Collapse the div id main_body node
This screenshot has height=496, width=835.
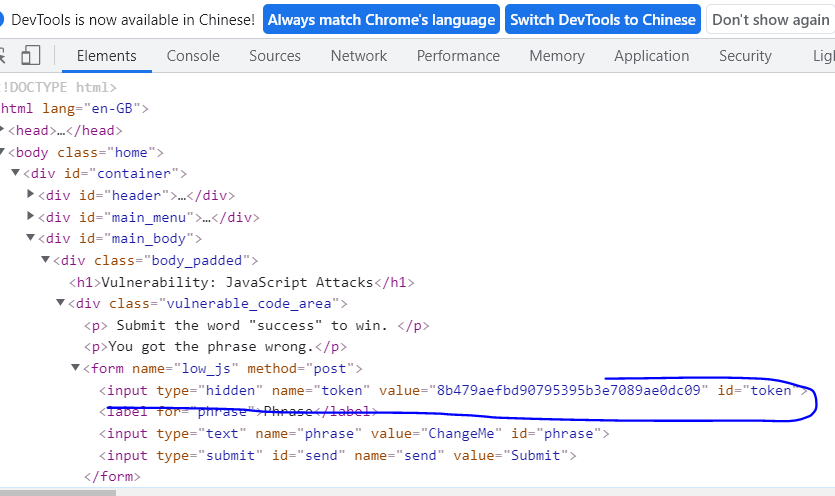[x=30, y=238]
